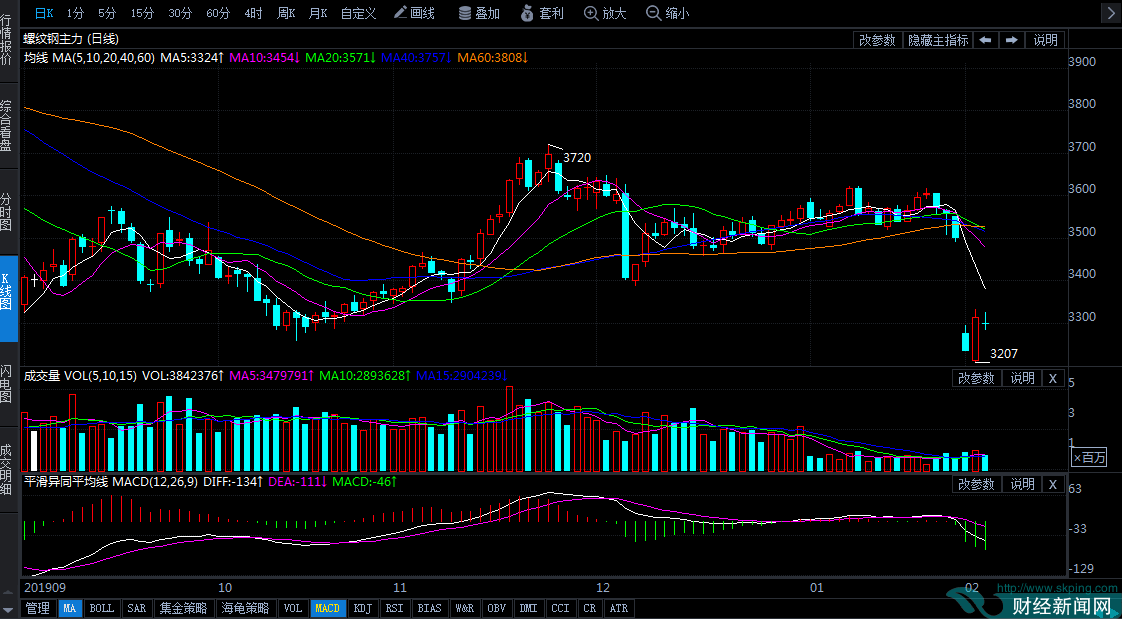The image size is (1122, 619).
Task: Click the right arrow next to 隐藏主指标
Action: tap(1011, 40)
